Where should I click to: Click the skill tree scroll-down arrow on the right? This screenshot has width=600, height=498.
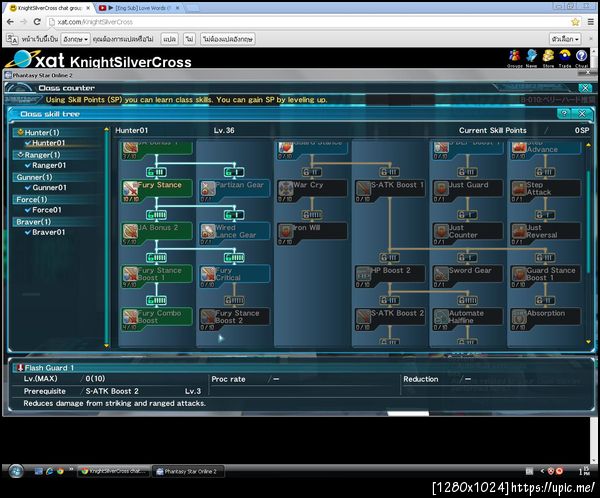(589, 342)
